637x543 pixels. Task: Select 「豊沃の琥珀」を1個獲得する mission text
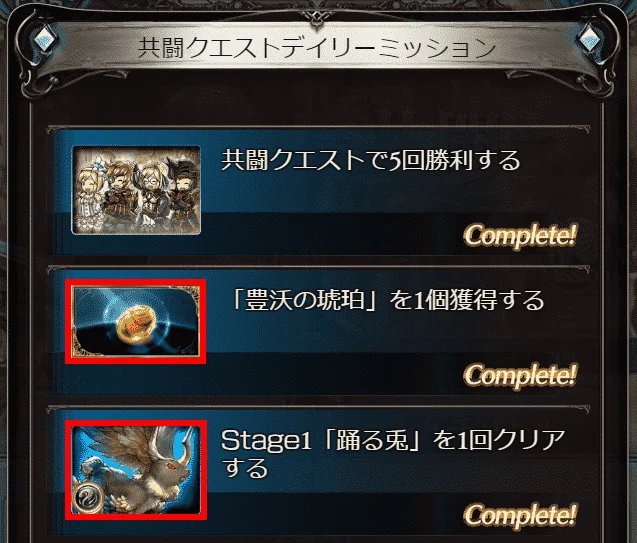386,300
